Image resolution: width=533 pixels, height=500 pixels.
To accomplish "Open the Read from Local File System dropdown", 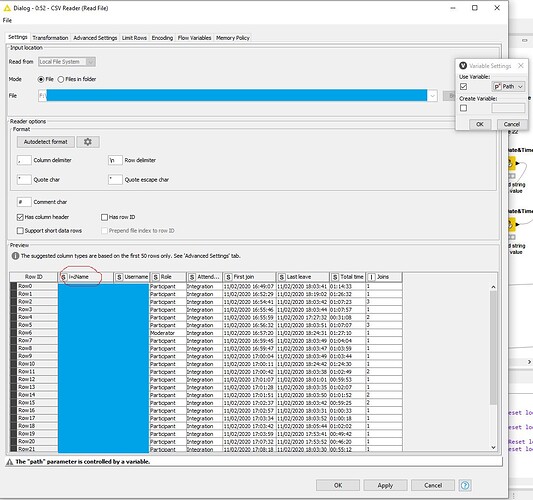I will 67,62.
